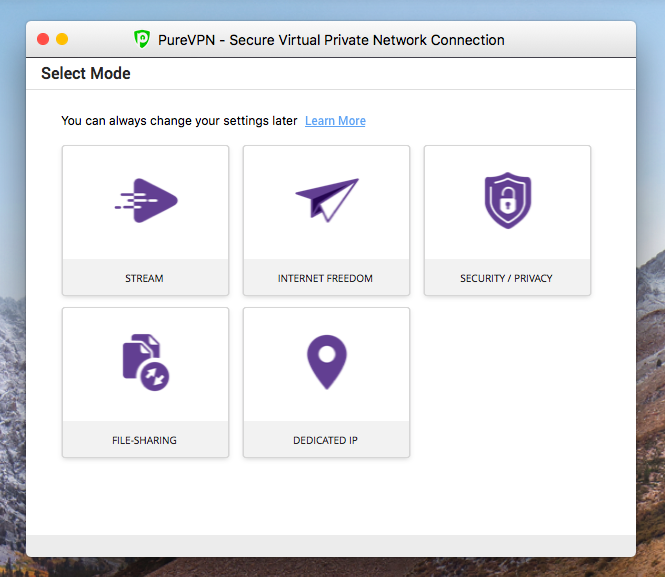Viewport: 665px width, 577px height.
Task: Select the STREAM mode label
Action: point(144,279)
